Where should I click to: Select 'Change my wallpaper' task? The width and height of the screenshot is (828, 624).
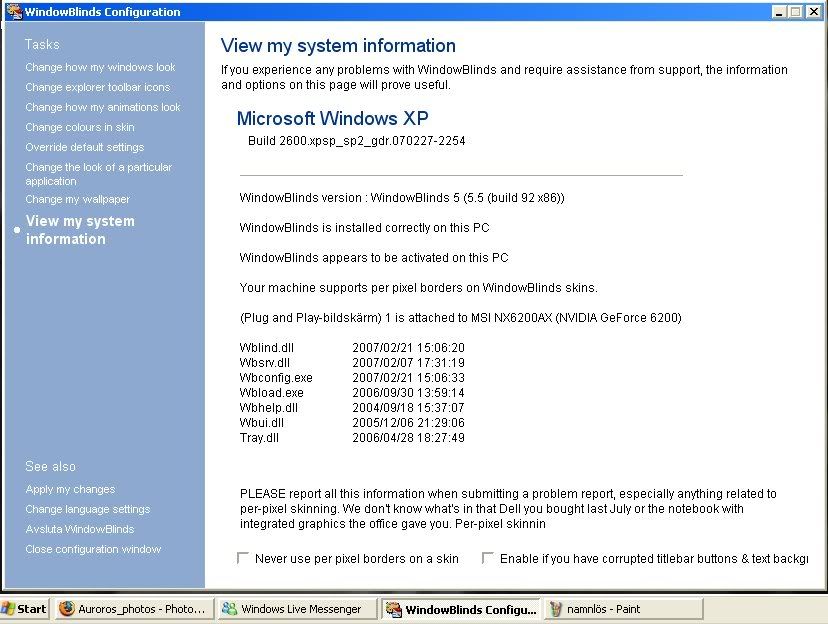78,199
